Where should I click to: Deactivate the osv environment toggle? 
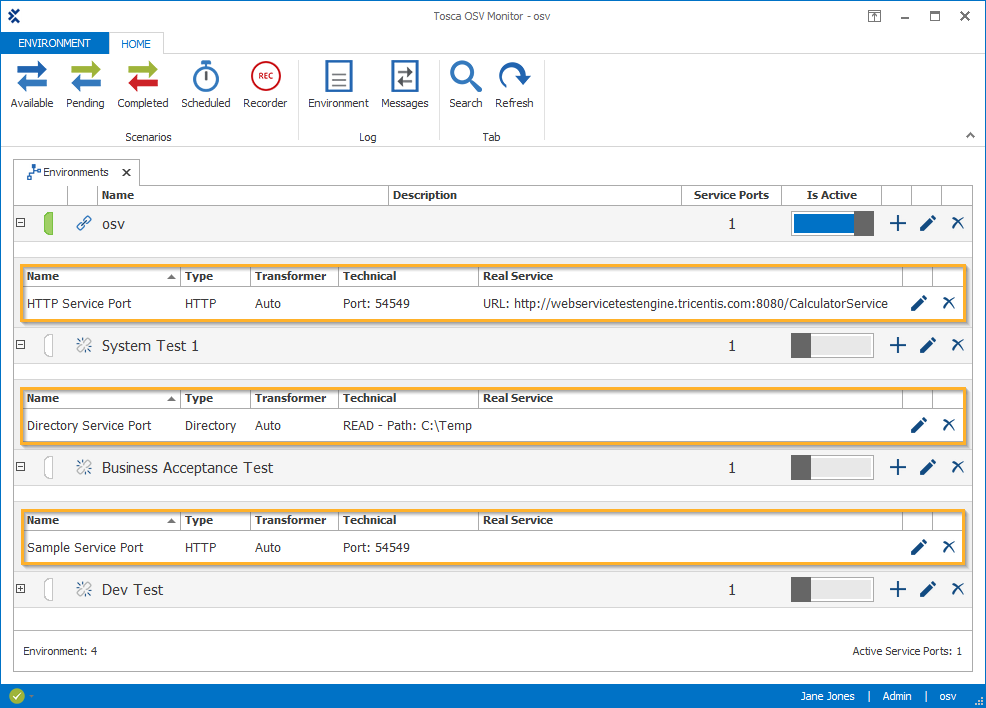point(832,224)
